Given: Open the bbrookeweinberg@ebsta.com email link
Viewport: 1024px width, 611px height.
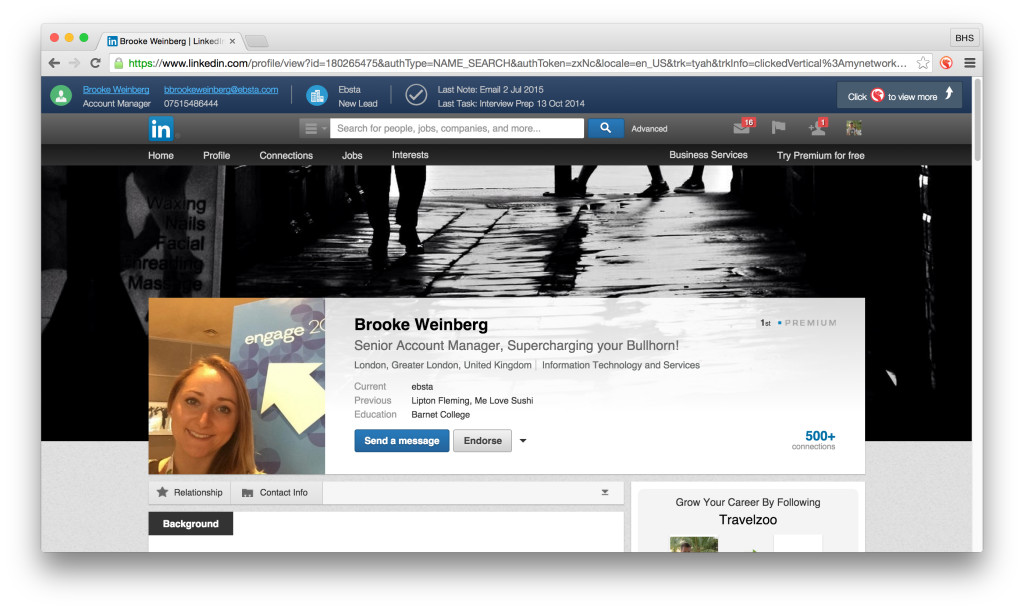Looking at the screenshot, I should click(x=221, y=89).
